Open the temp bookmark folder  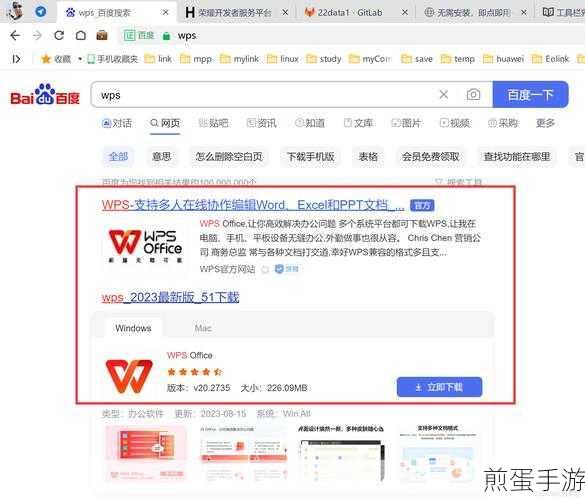[x=457, y=59]
